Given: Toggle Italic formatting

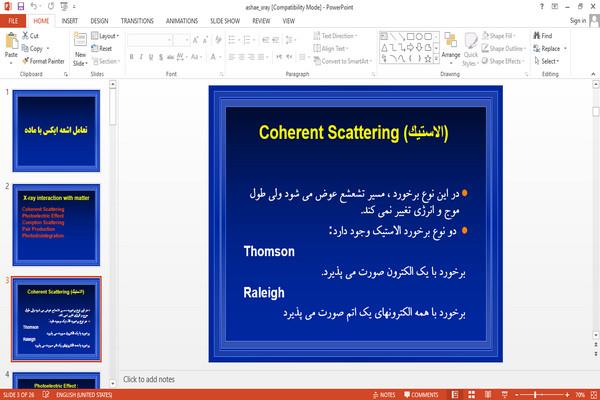Looking at the screenshot, I should [141, 57].
